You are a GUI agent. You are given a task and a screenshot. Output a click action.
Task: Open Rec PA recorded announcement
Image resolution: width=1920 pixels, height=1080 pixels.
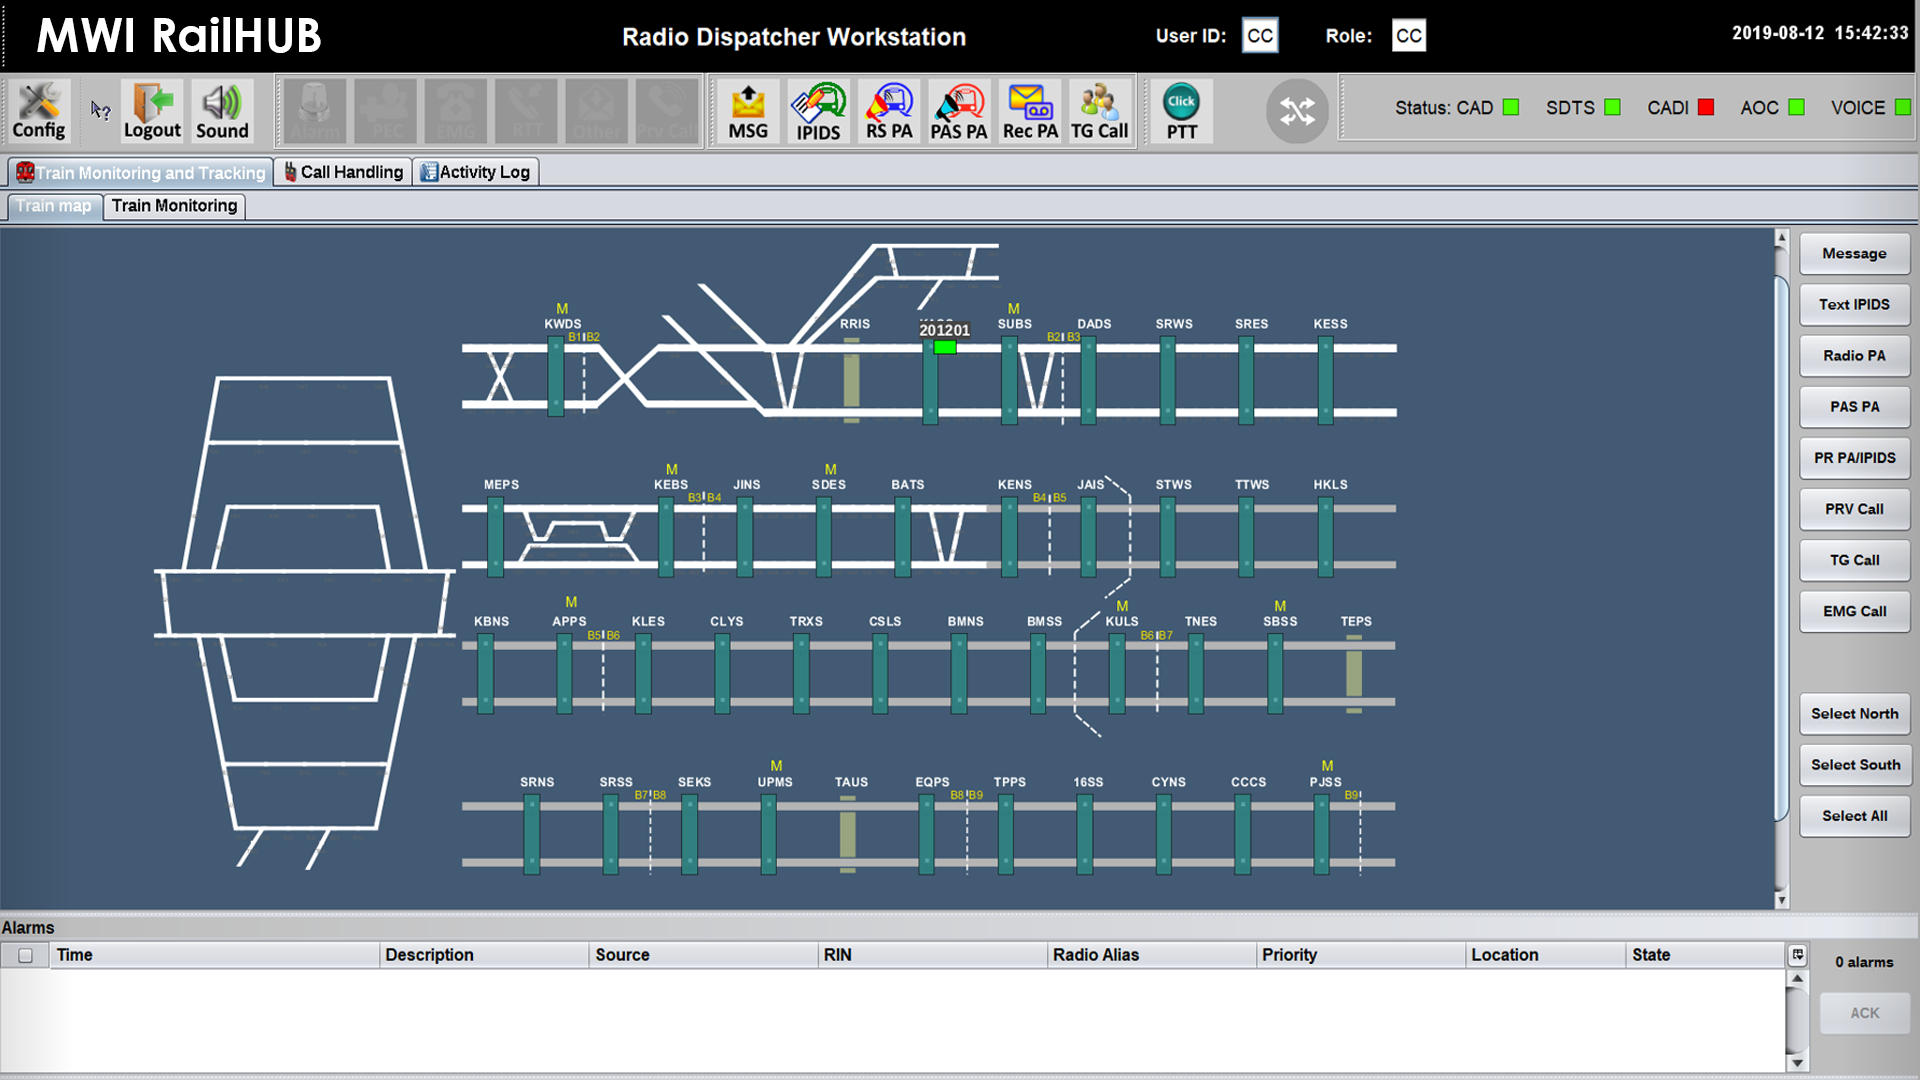(1030, 111)
